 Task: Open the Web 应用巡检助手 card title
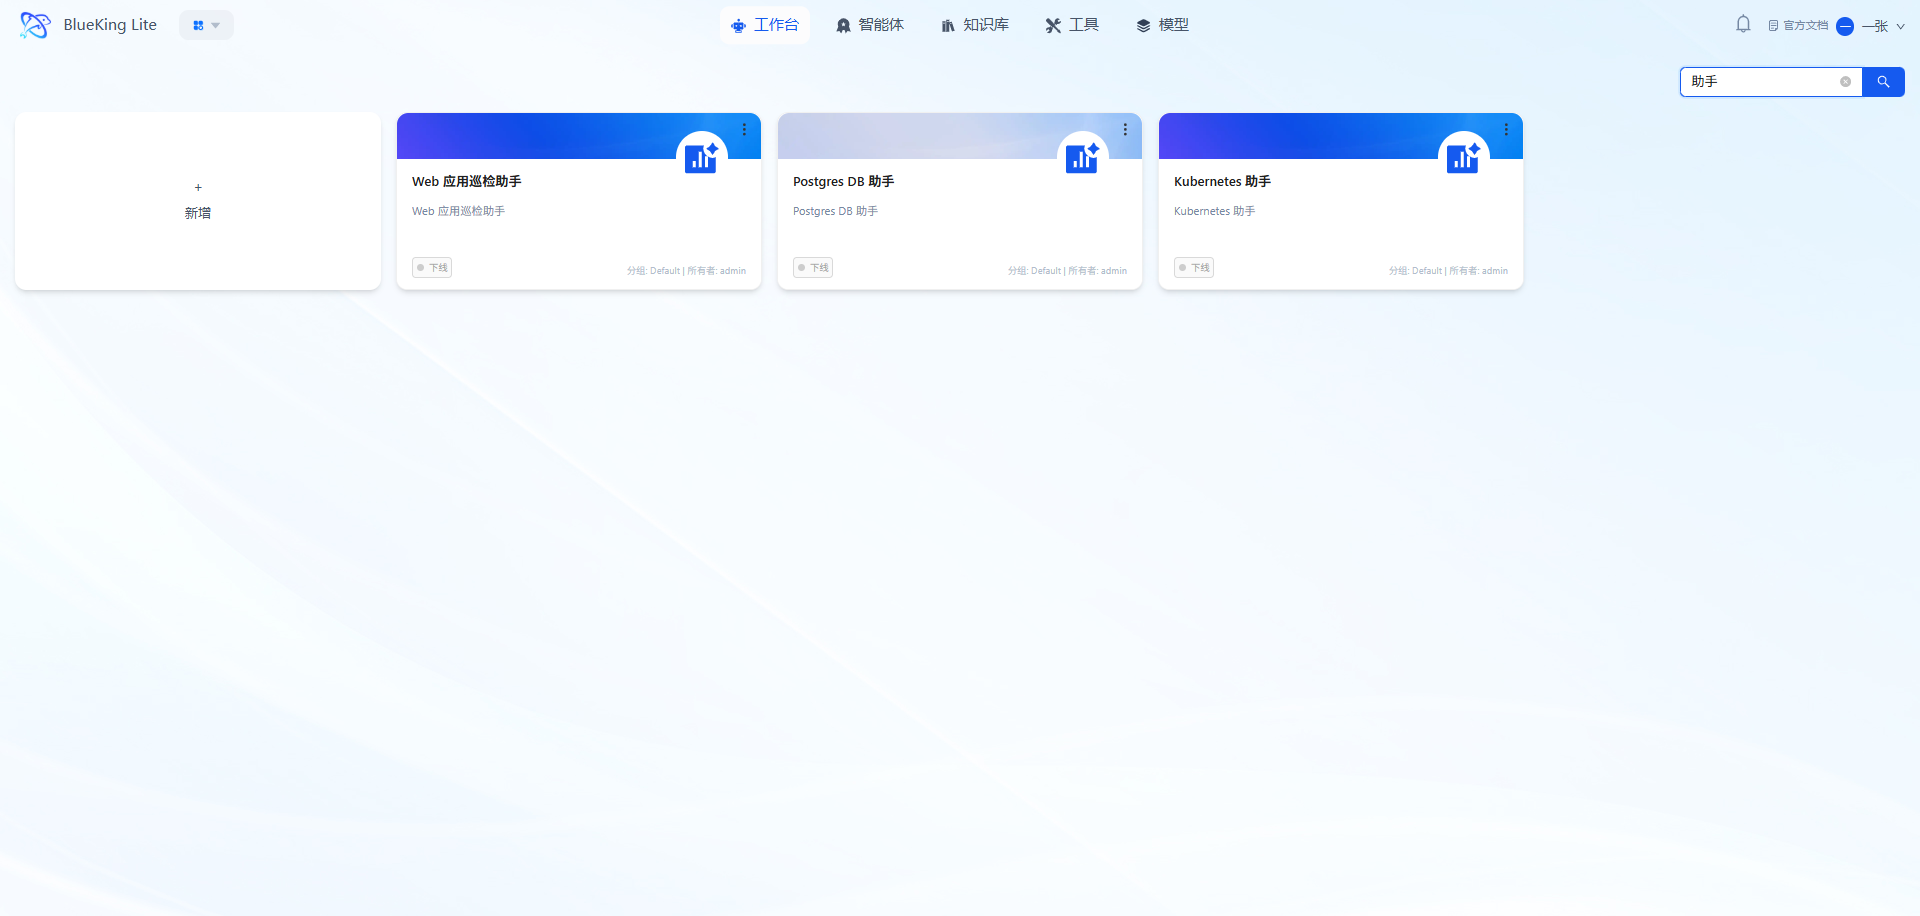[467, 182]
